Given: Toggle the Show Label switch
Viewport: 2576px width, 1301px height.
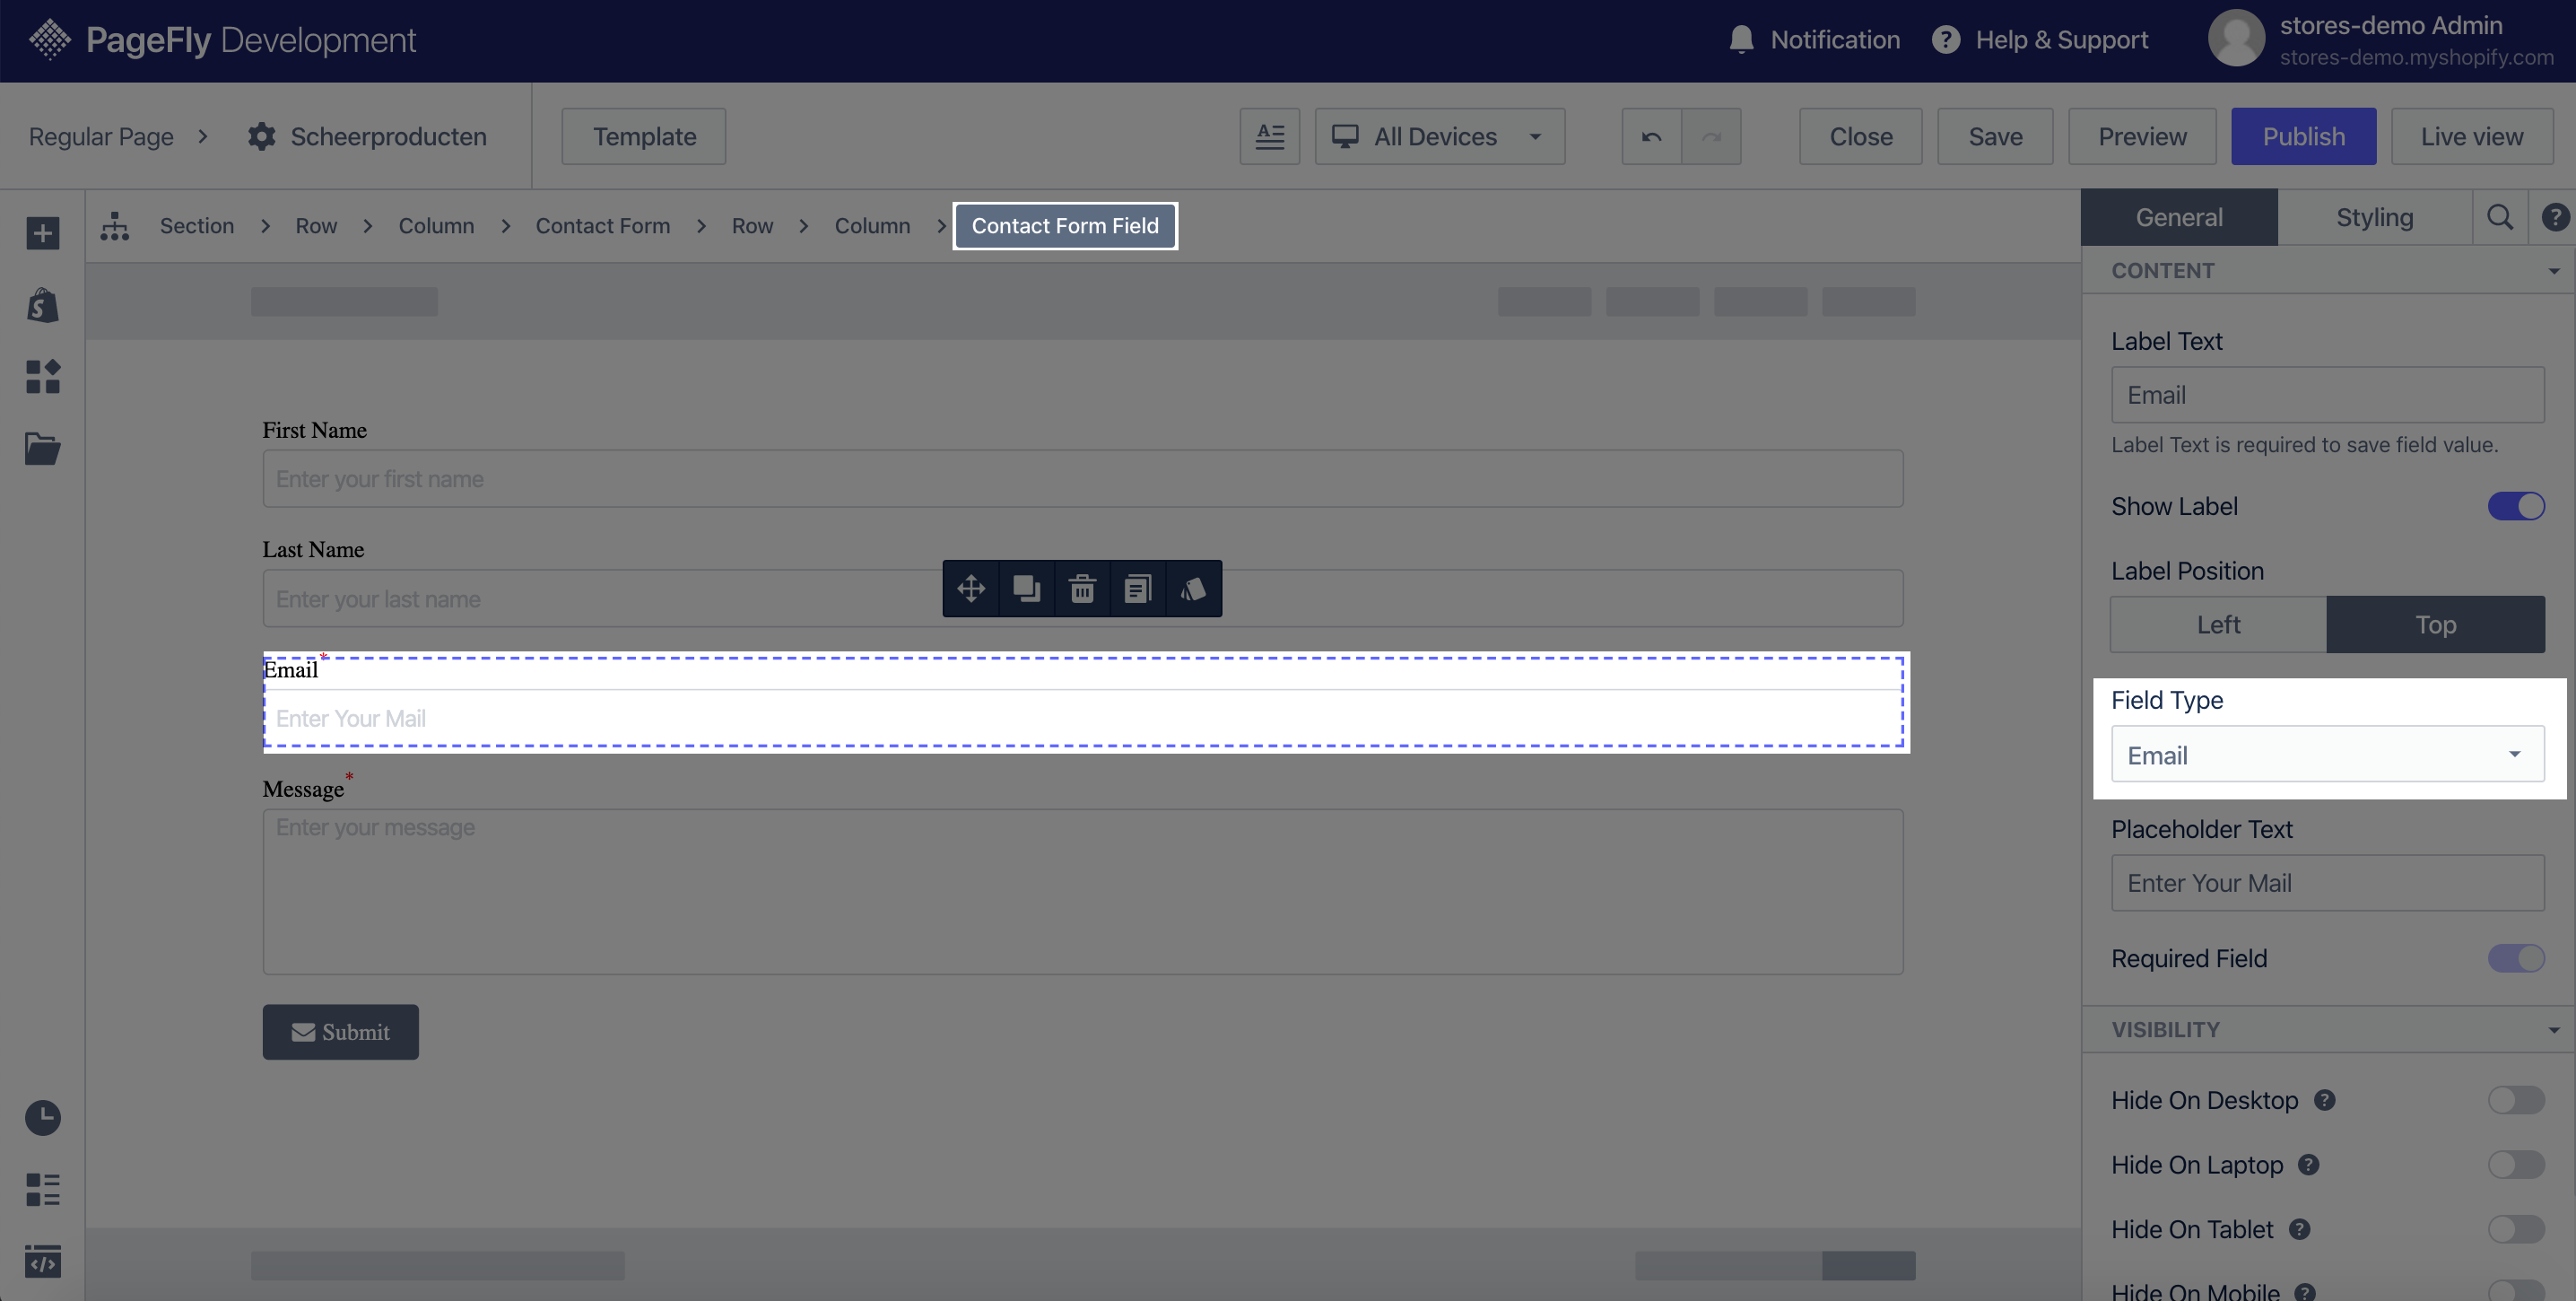Looking at the screenshot, I should pos(2516,506).
